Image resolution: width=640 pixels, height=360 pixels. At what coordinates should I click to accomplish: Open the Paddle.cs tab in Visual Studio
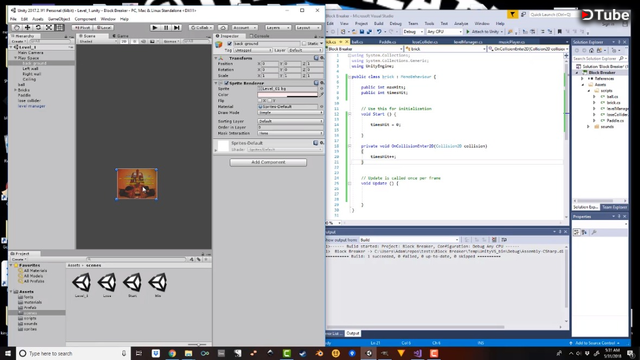click(387, 42)
